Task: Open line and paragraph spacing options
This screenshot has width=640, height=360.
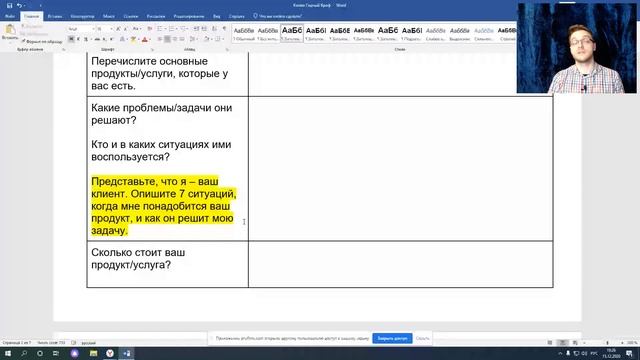Action: pyautogui.click(x=194, y=39)
